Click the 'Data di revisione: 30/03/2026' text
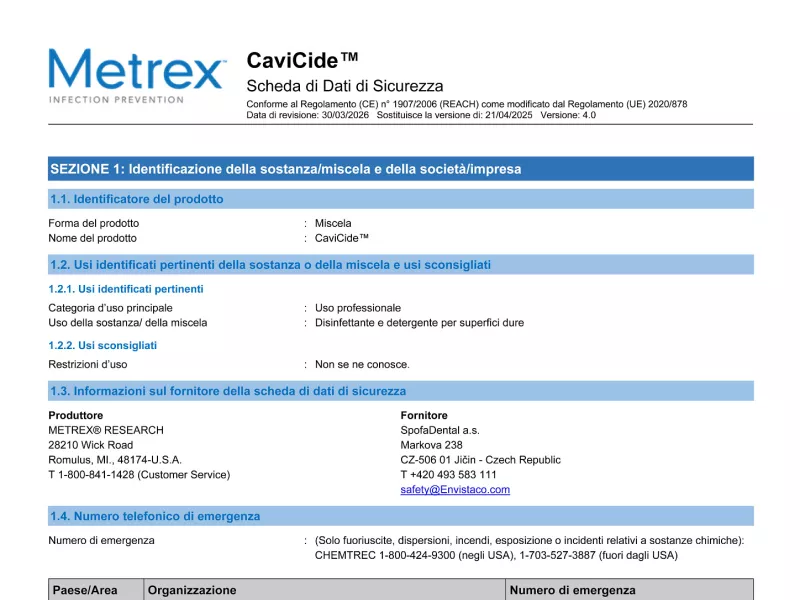The image size is (800, 600). (308, 115)
